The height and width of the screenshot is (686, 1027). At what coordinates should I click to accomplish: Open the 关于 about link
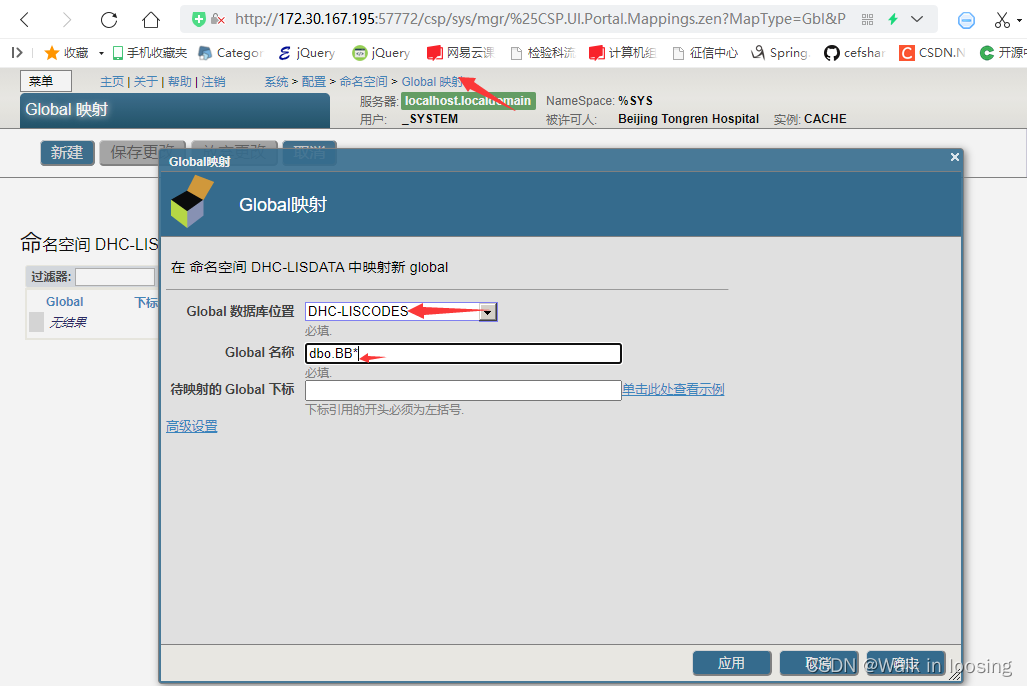pos(146,82)
